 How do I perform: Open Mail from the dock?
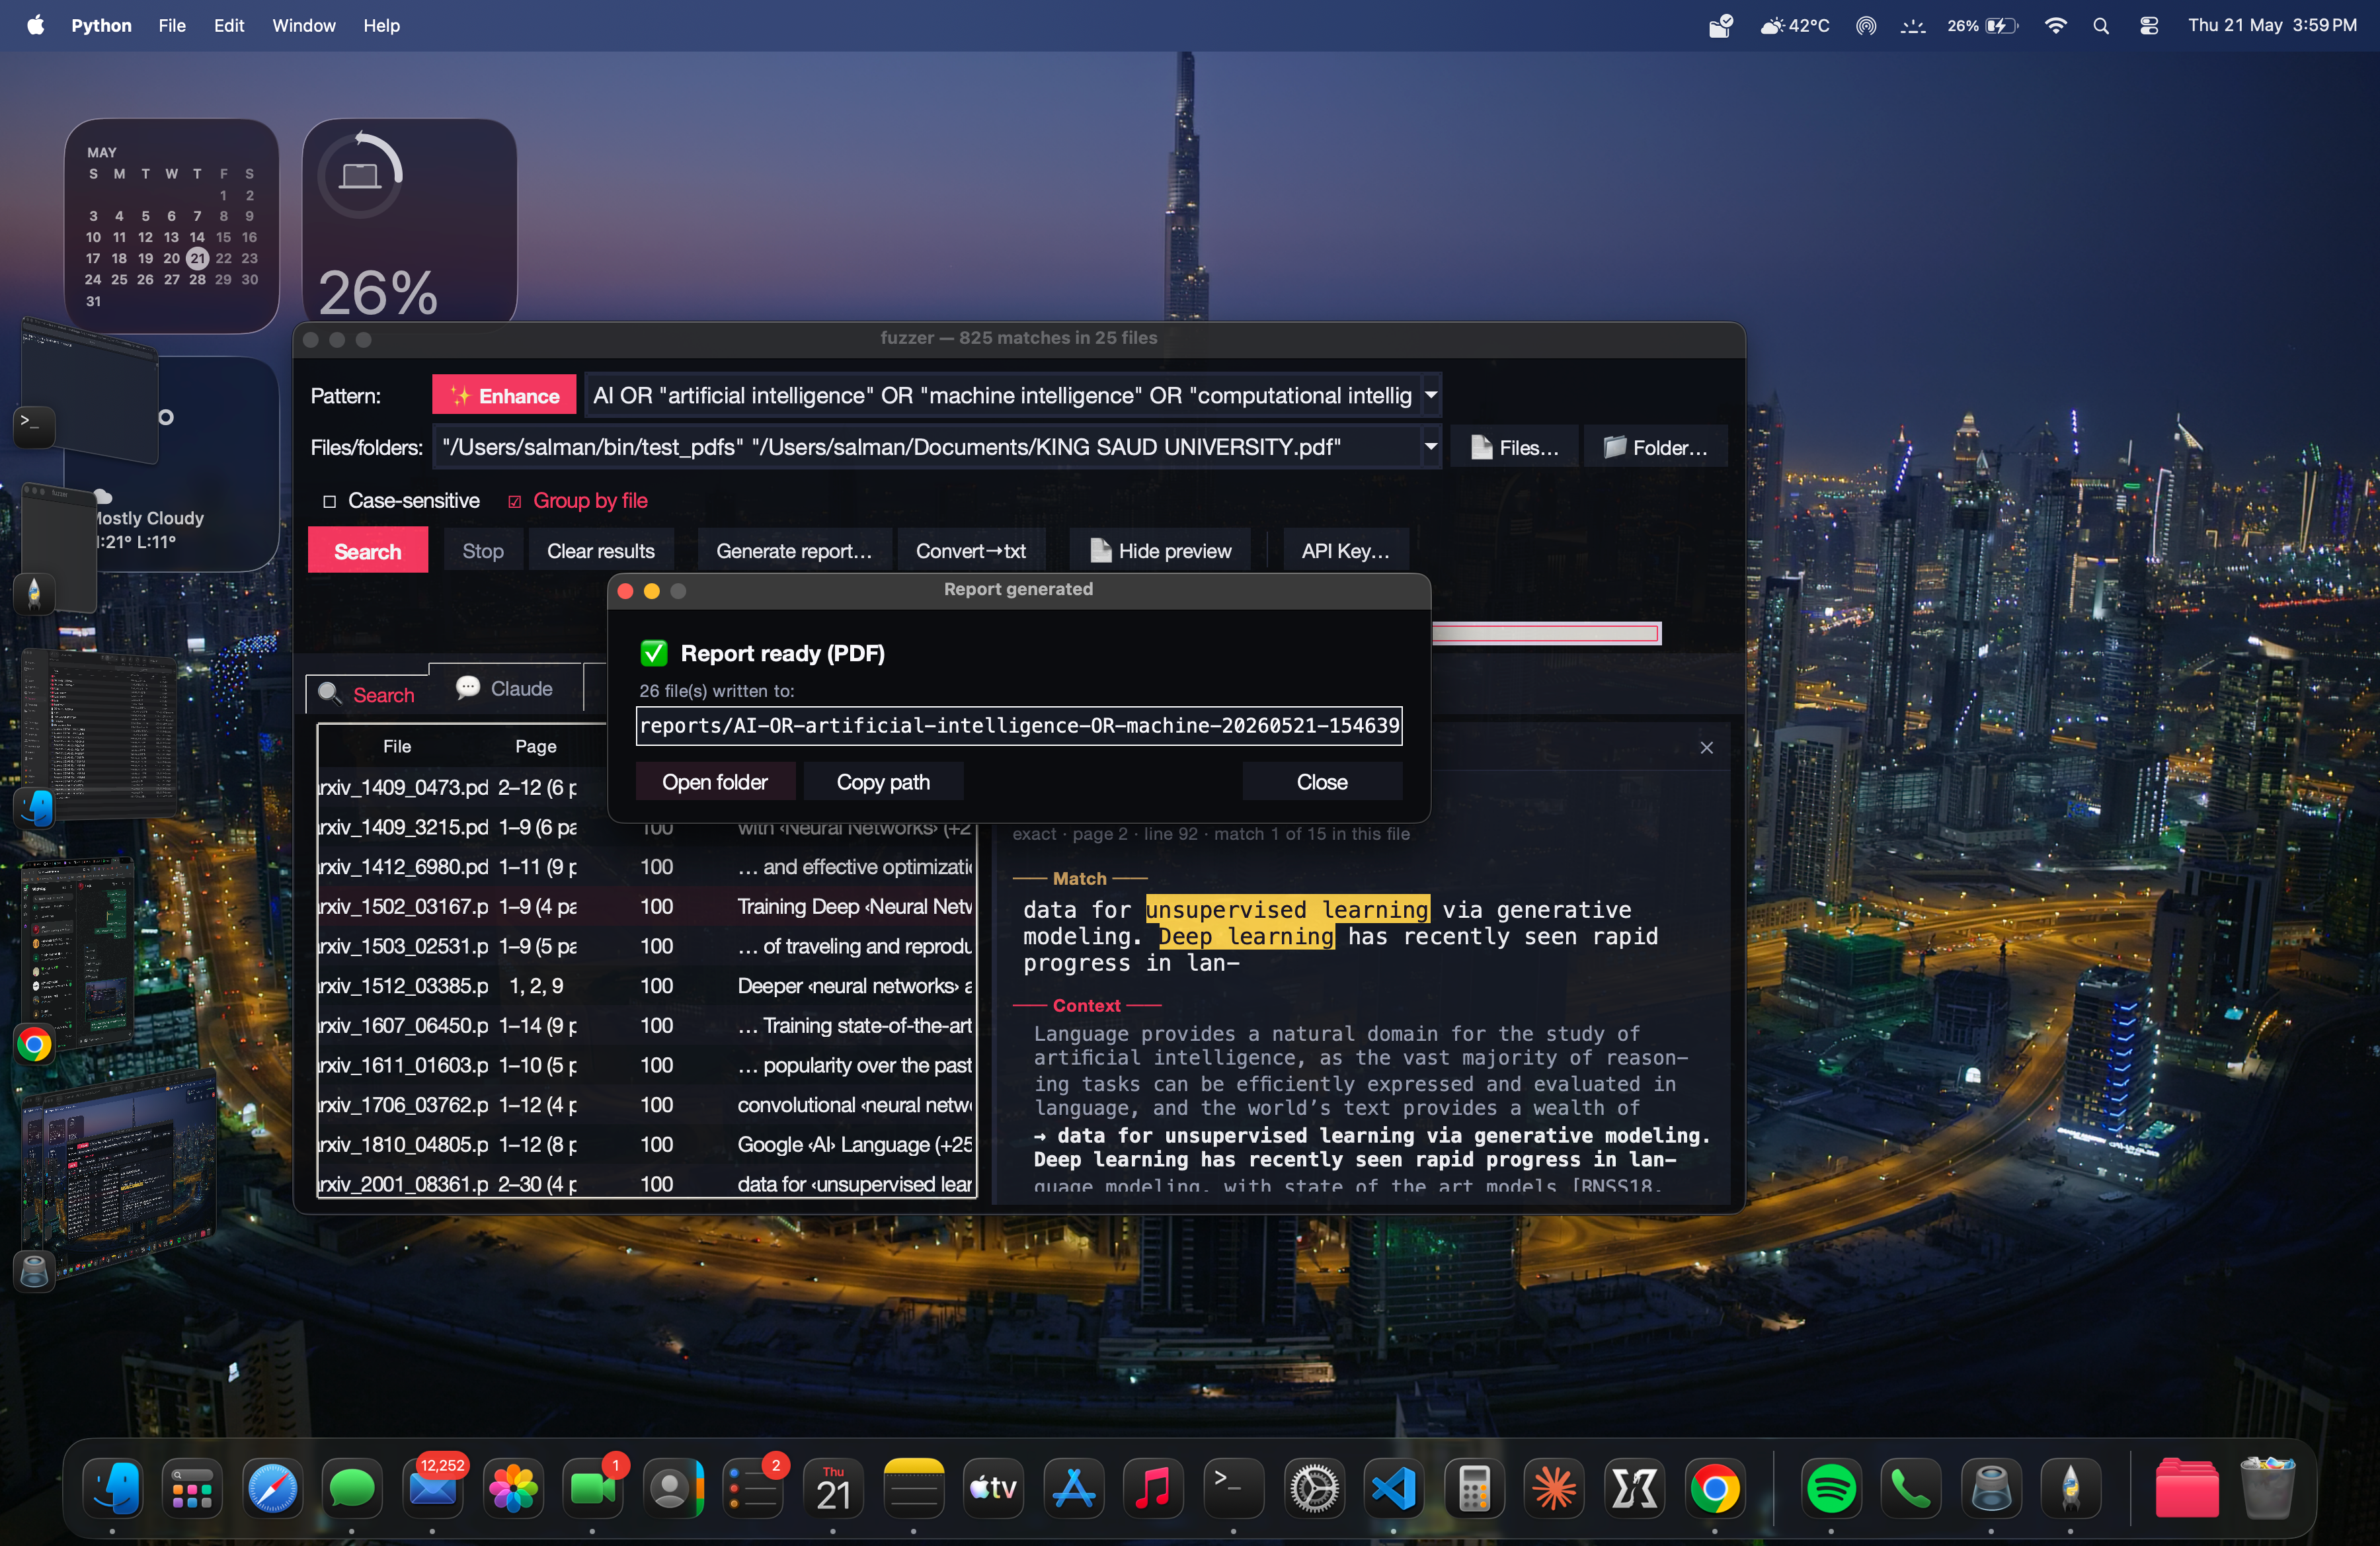click(432, 1488)
